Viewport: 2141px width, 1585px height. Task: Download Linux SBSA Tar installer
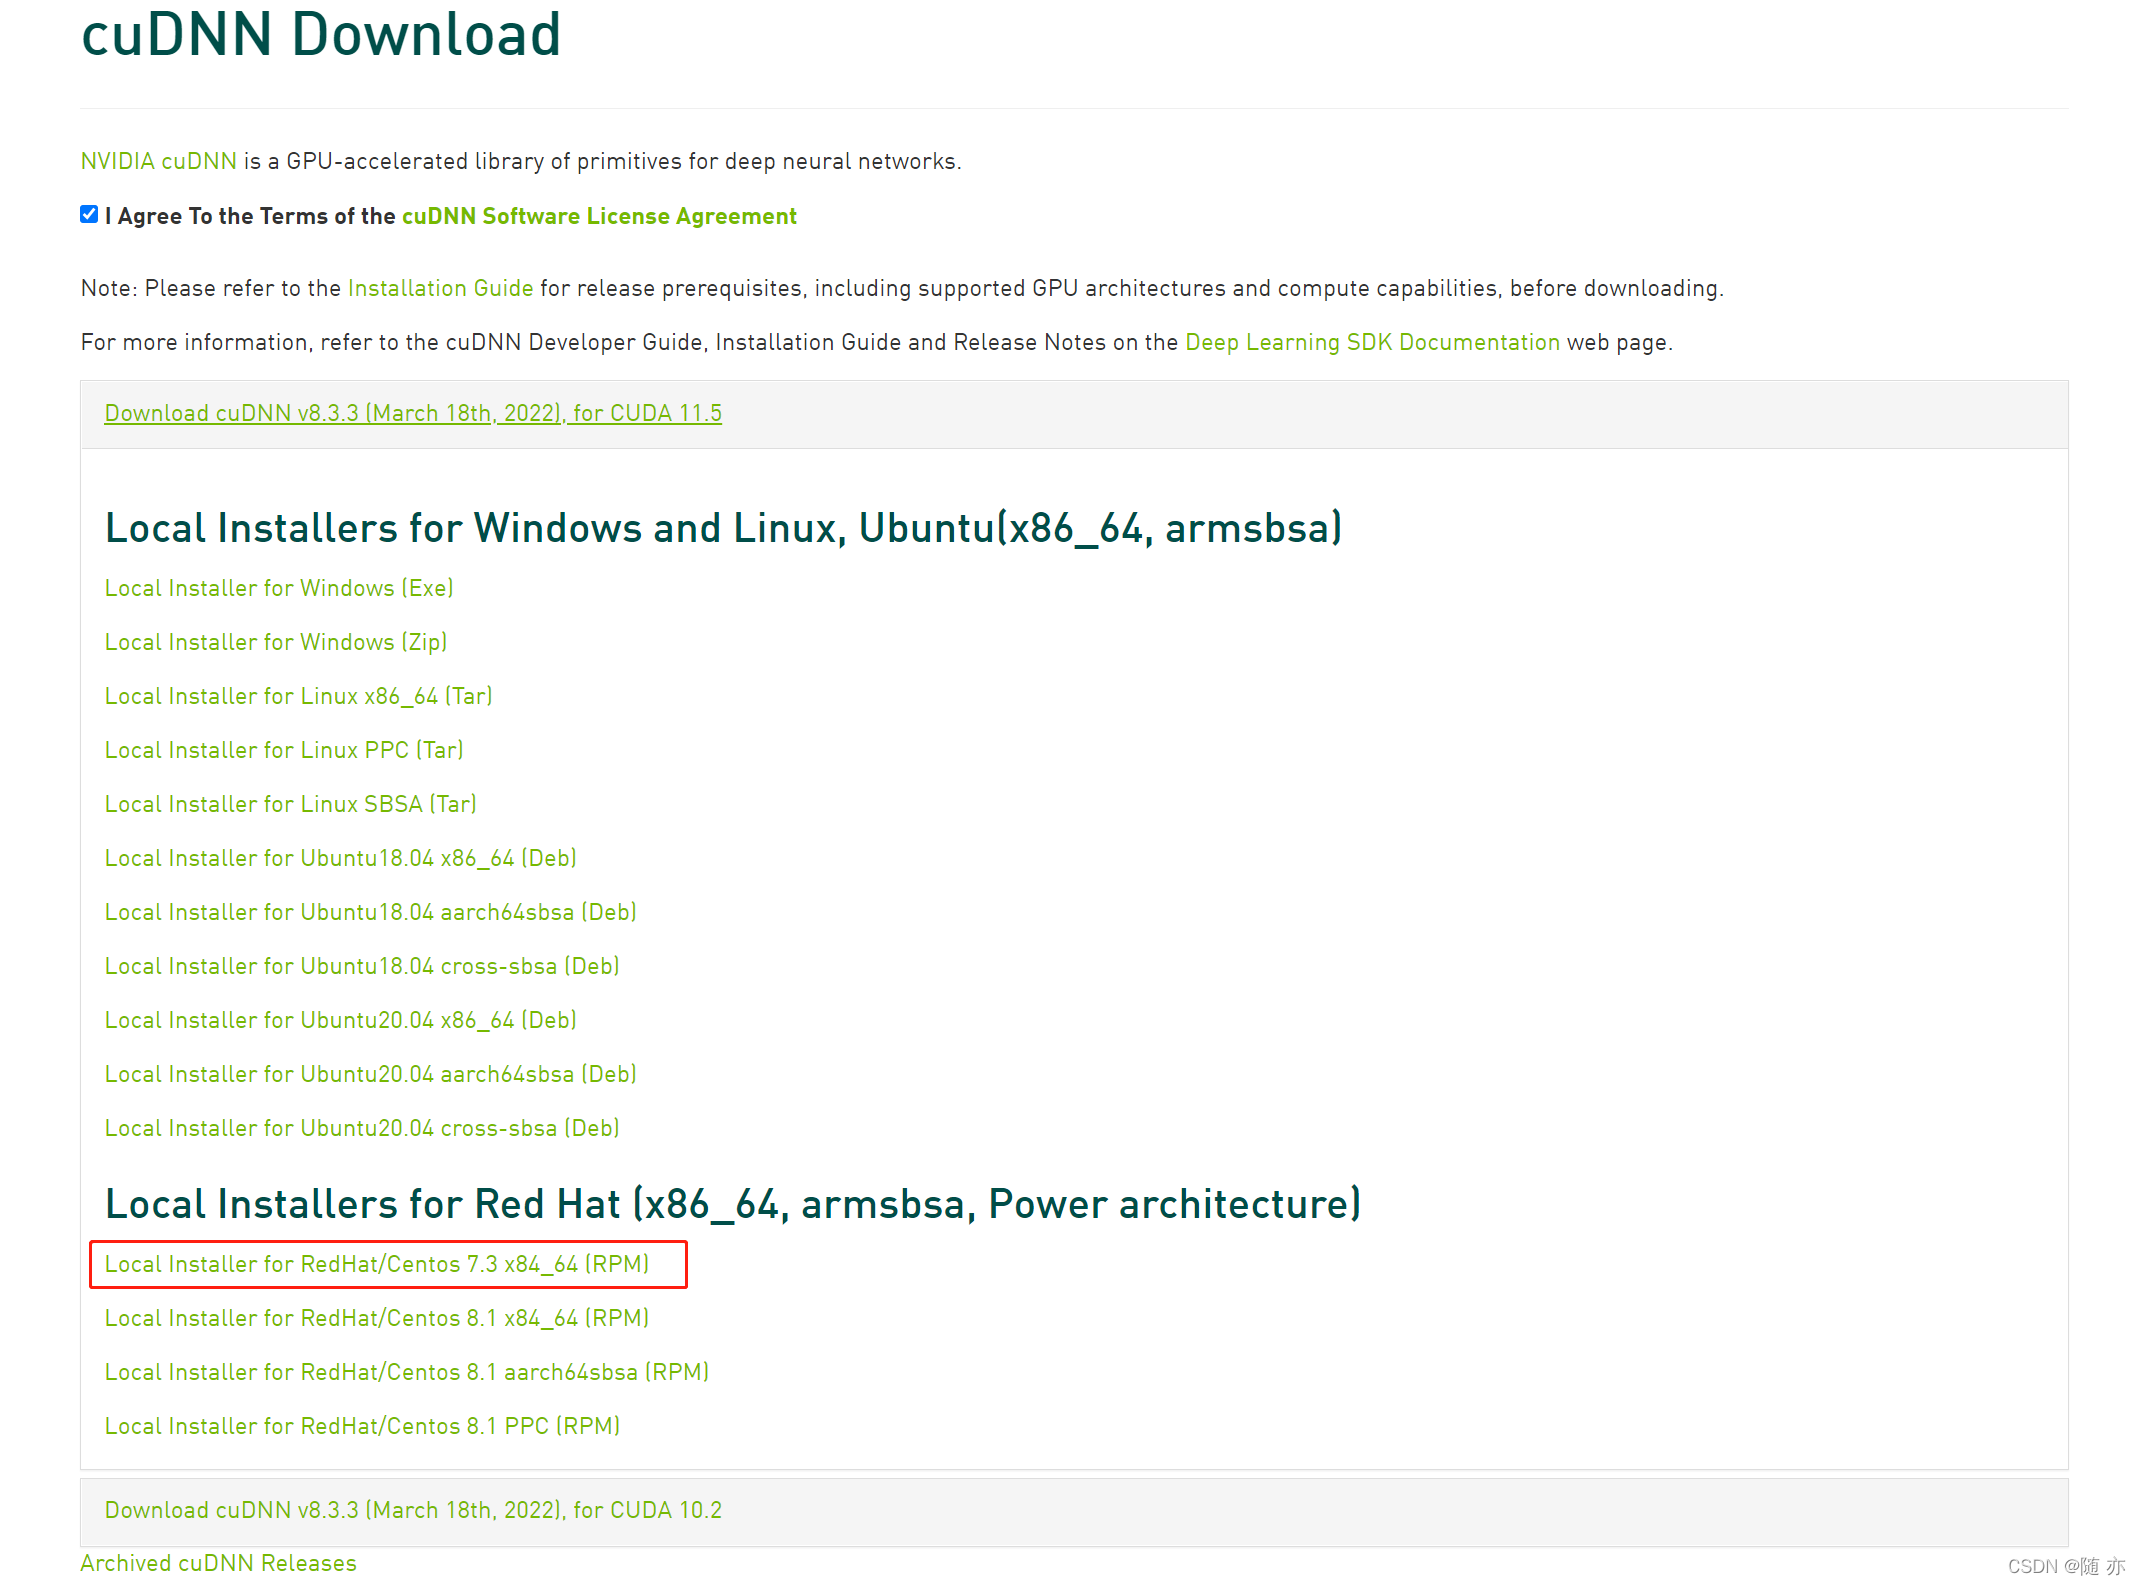tap(290, 804)
